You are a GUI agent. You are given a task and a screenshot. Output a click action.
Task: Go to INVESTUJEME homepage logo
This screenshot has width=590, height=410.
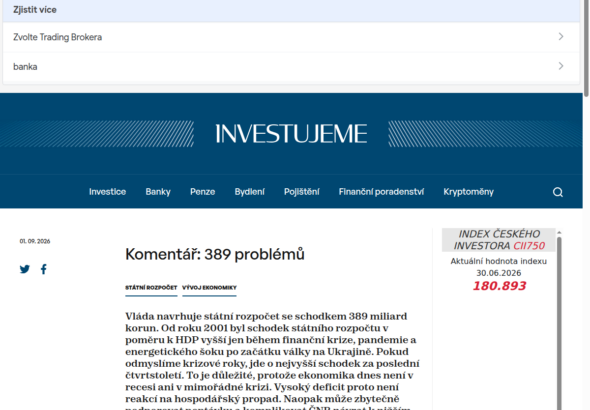(x=291, y=134)
